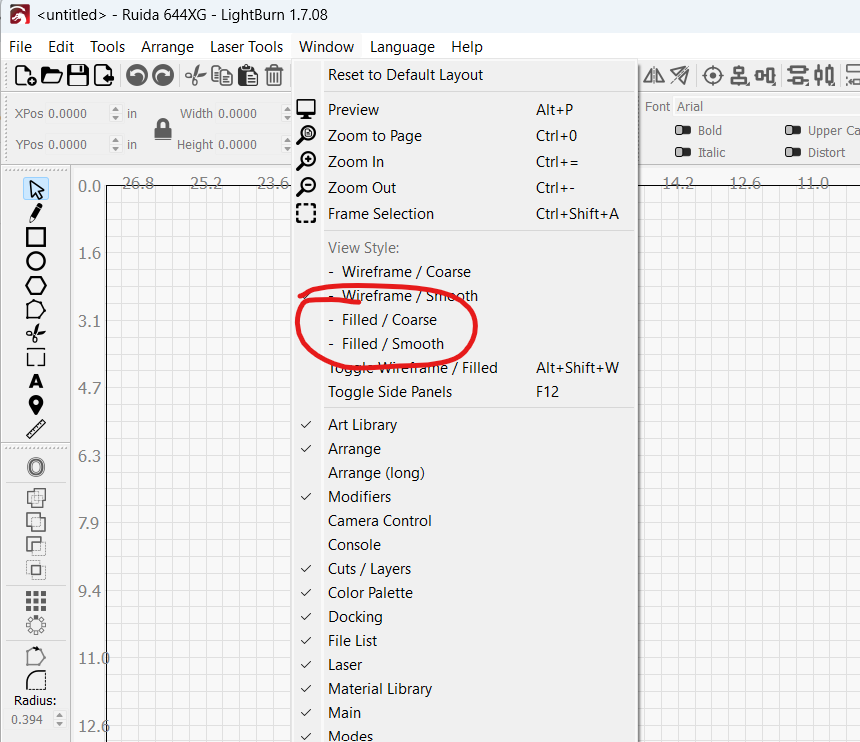This screenshot has width=860, height=742.
Task: Click the Width value field
Action: 248,114
